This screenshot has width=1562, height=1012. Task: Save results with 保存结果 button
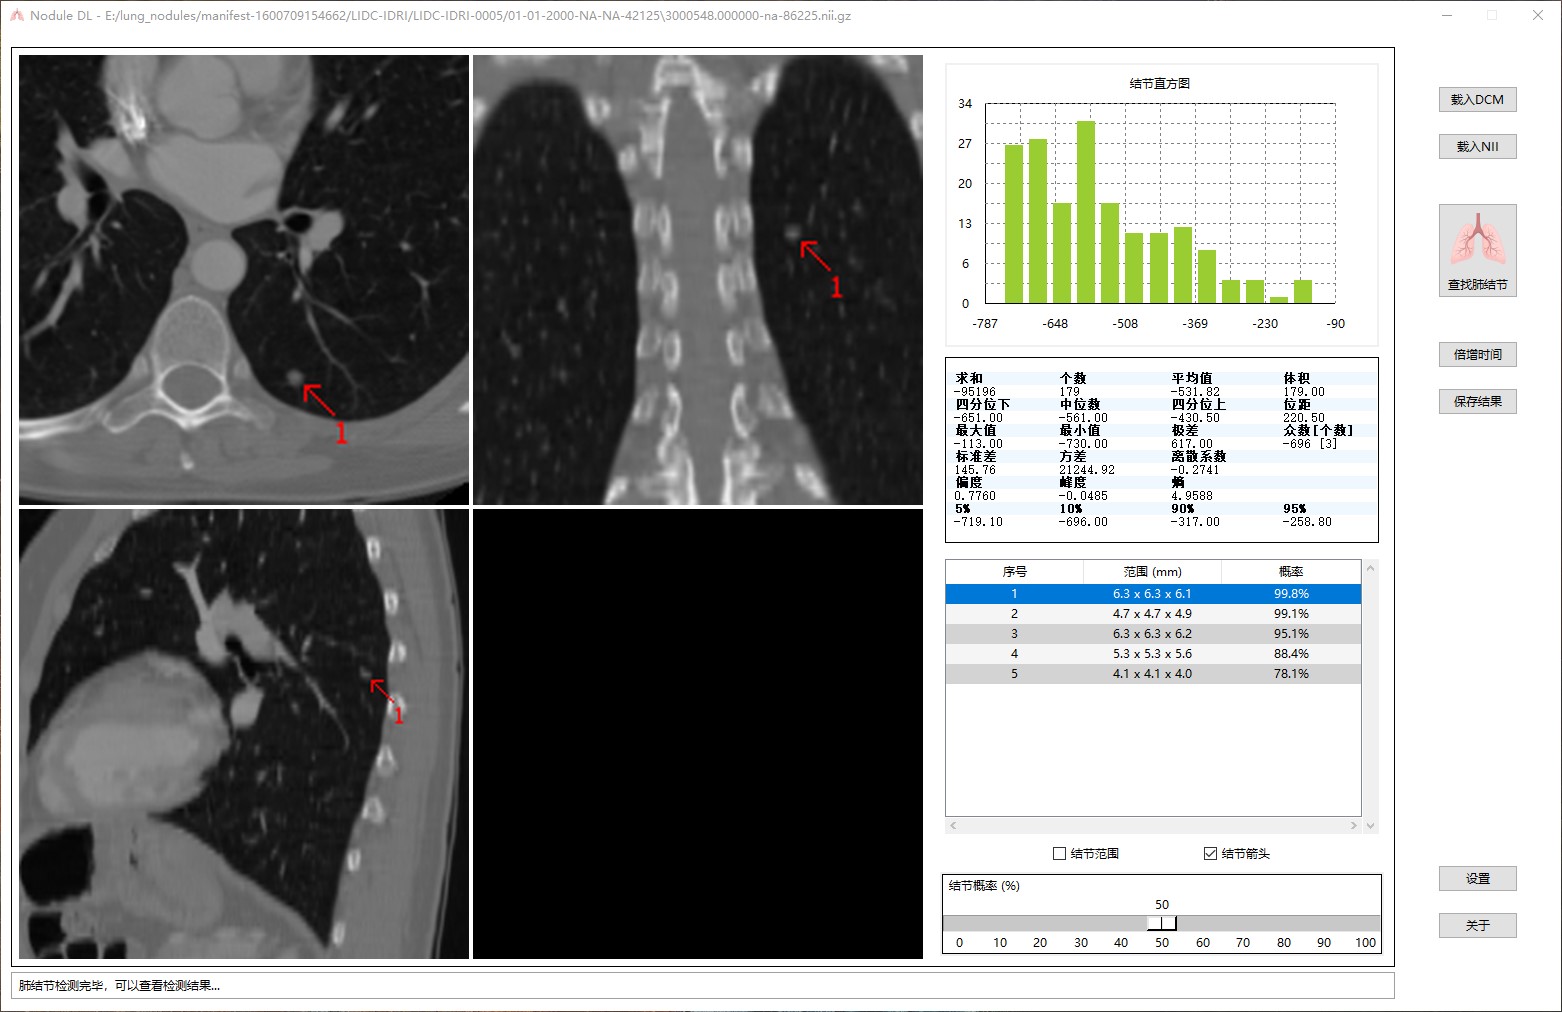tap(1477, 401)
